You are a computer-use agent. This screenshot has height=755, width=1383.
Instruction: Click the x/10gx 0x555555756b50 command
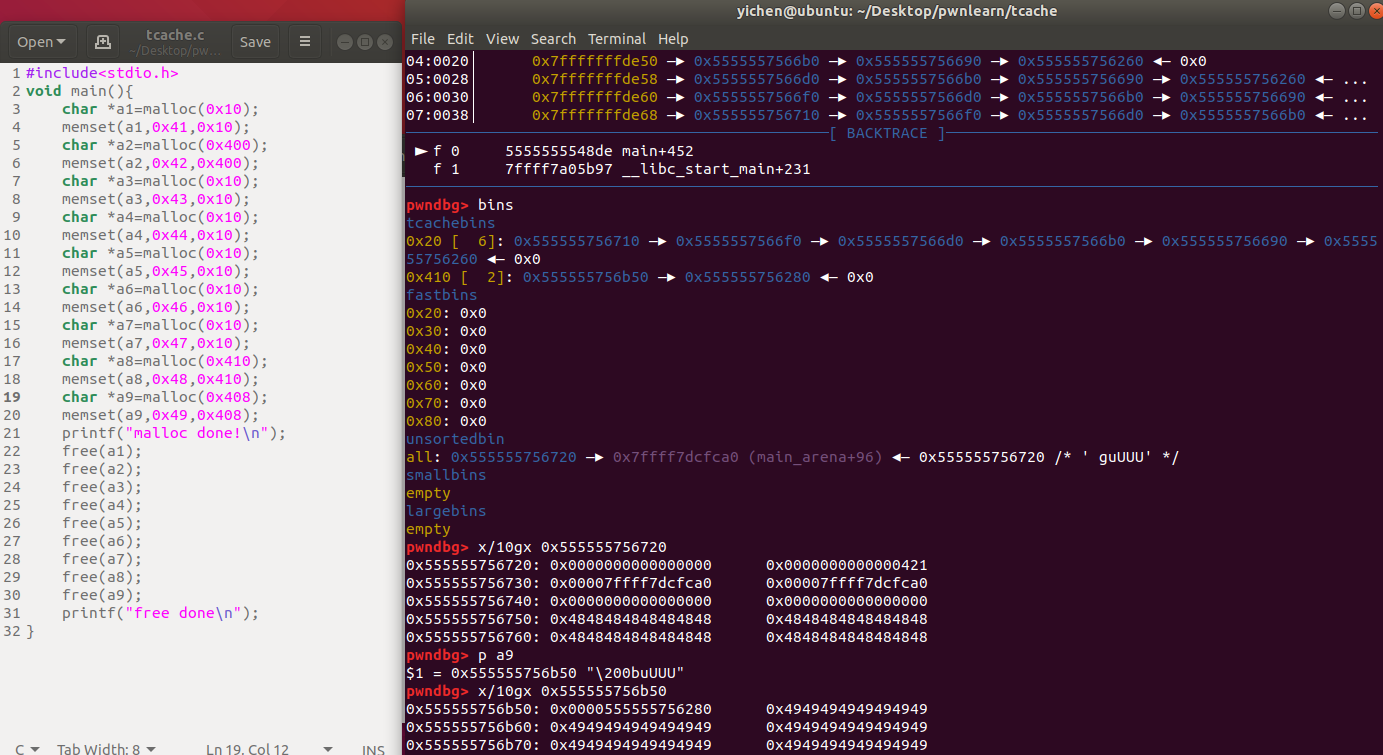tap(572, 691)
